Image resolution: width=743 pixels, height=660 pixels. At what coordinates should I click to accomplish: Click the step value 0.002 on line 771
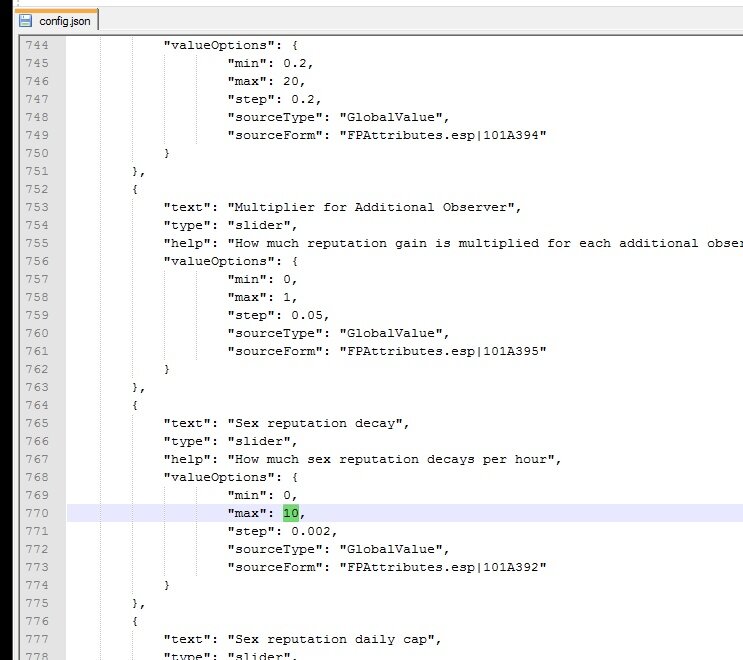(311, 532)
